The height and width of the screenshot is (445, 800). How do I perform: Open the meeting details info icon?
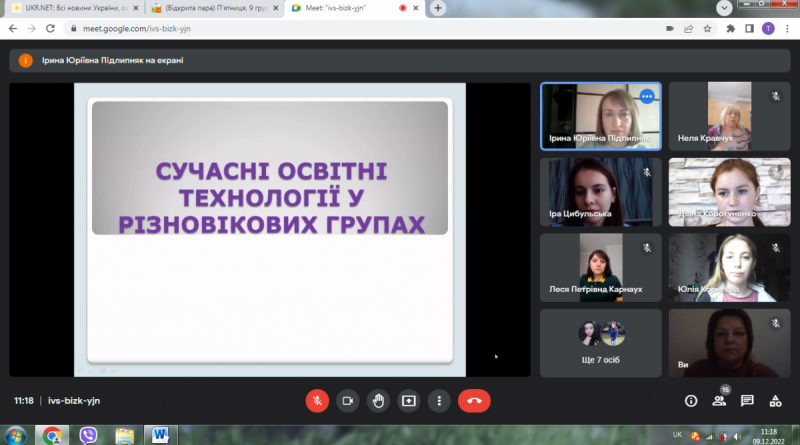(691, 401)
